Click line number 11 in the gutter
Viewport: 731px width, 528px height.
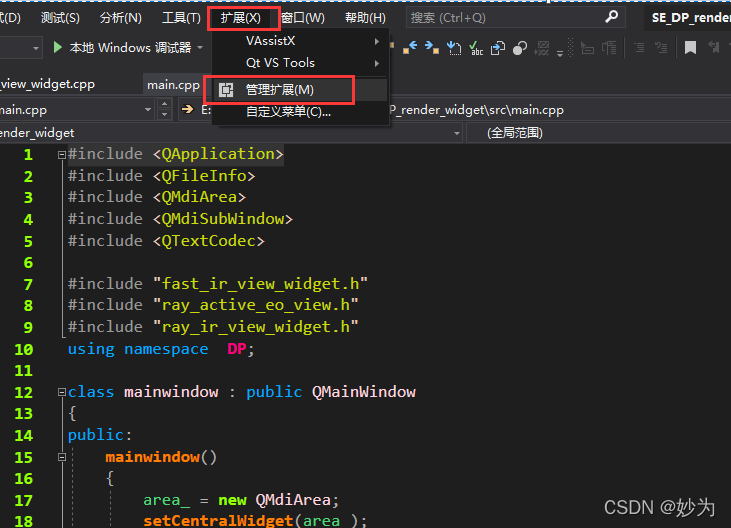[x=24, y=370]
